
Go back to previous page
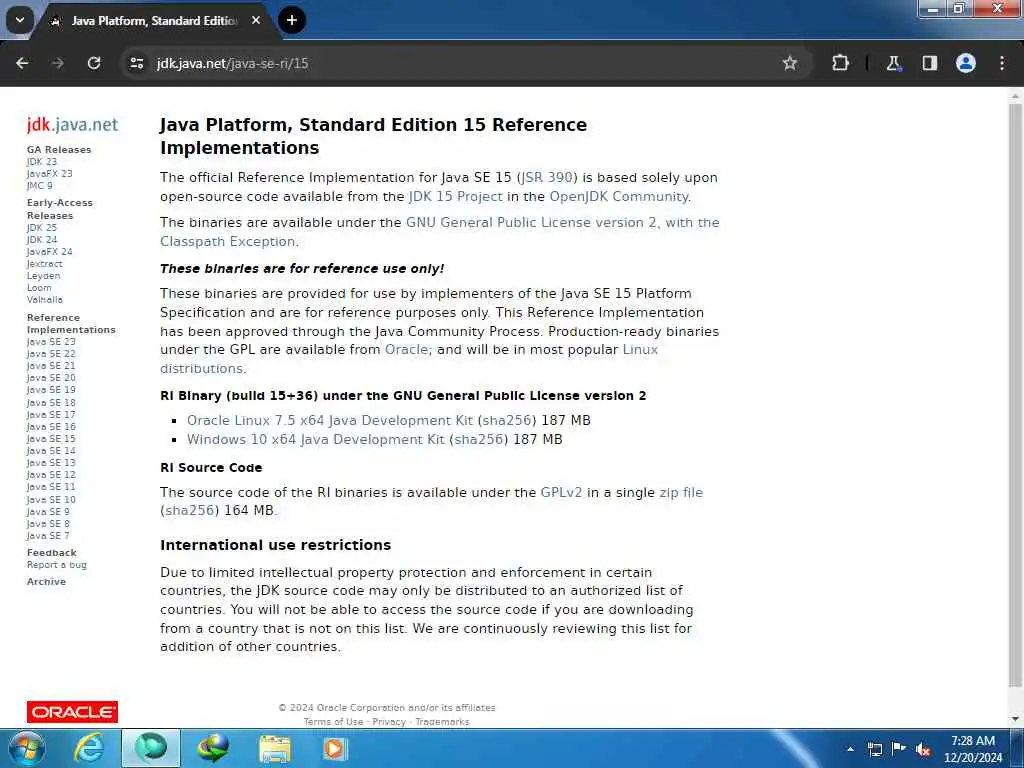point(22,63)
